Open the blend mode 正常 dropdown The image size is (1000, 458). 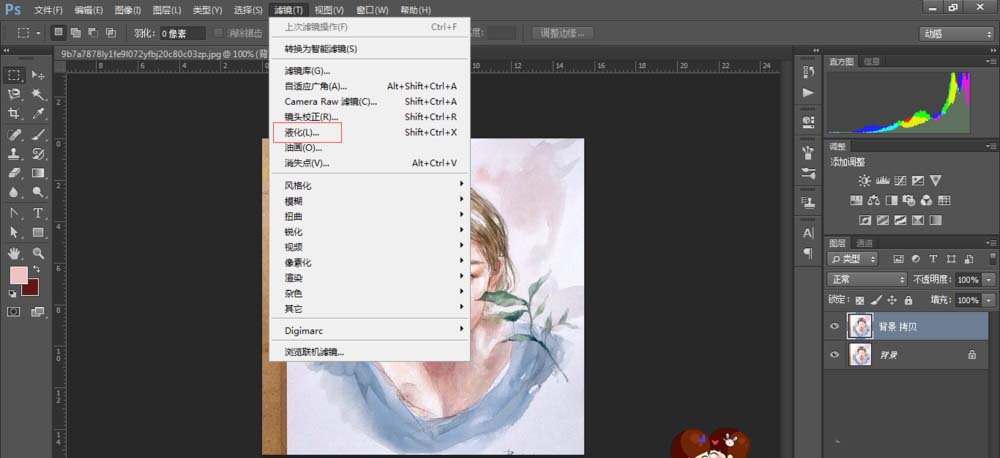tap(867, 279)
